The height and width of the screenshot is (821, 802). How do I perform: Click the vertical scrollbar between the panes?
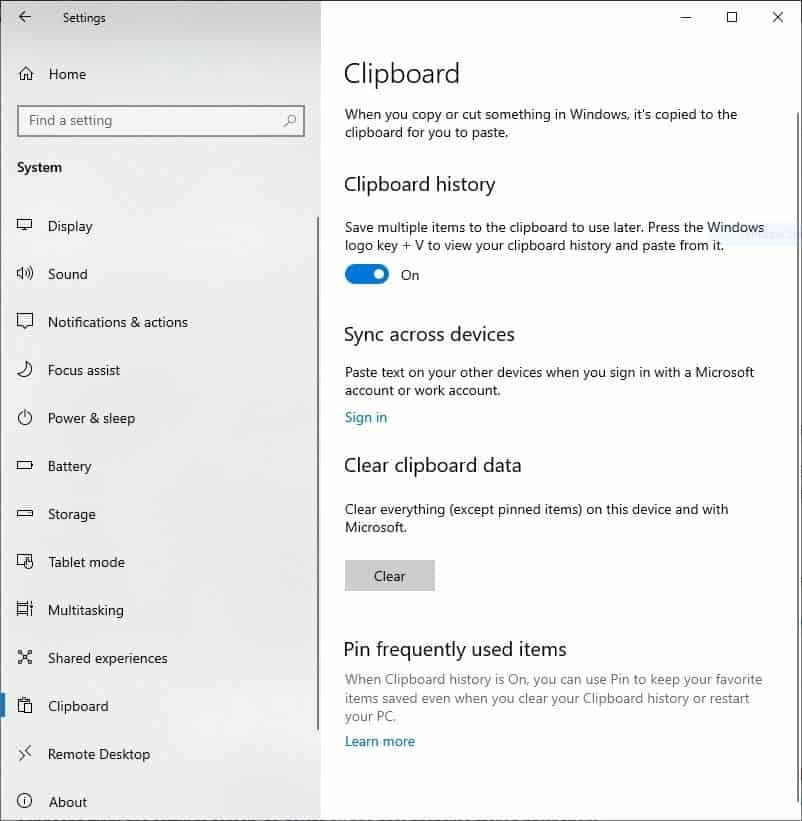319,400
